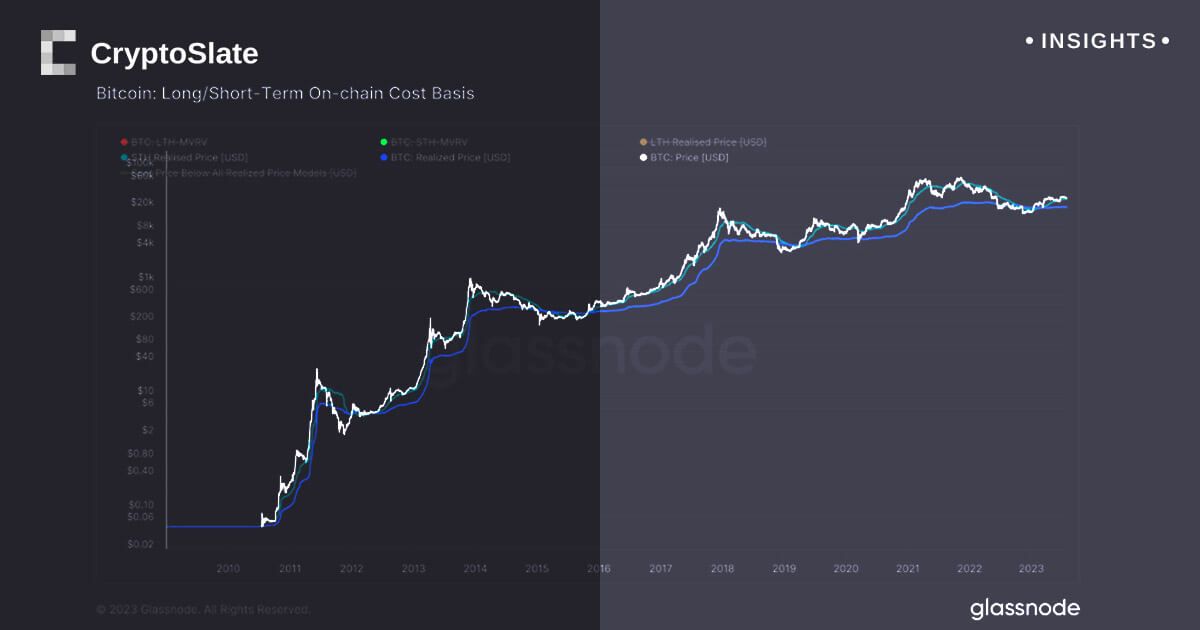Click the CryptoSlate brand name
This screenshot has height=630, width=1200.
(174, 53)
